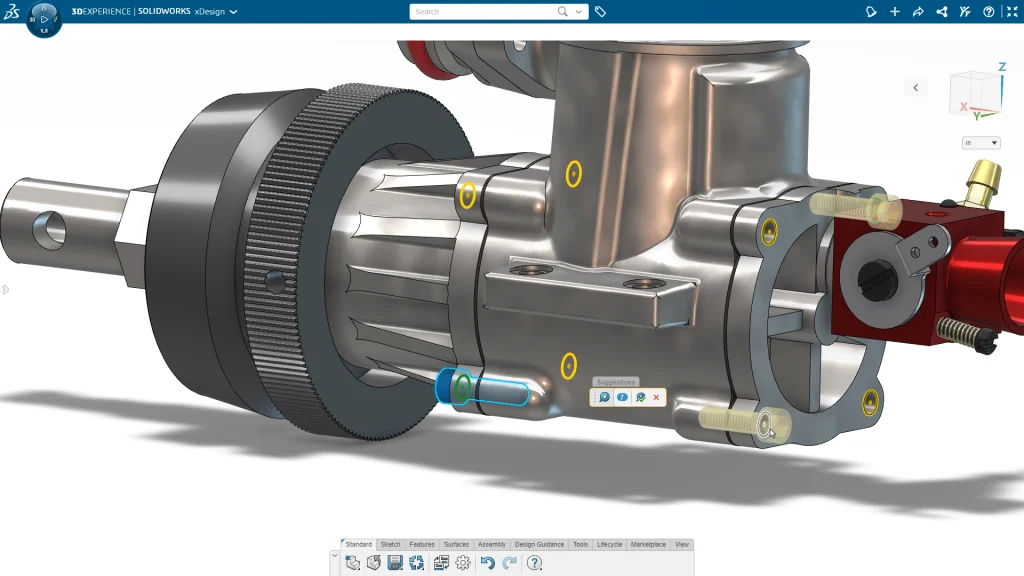1024x576 pixels.
Task: Switch to the Sketch tab
Action: [390, 545]
